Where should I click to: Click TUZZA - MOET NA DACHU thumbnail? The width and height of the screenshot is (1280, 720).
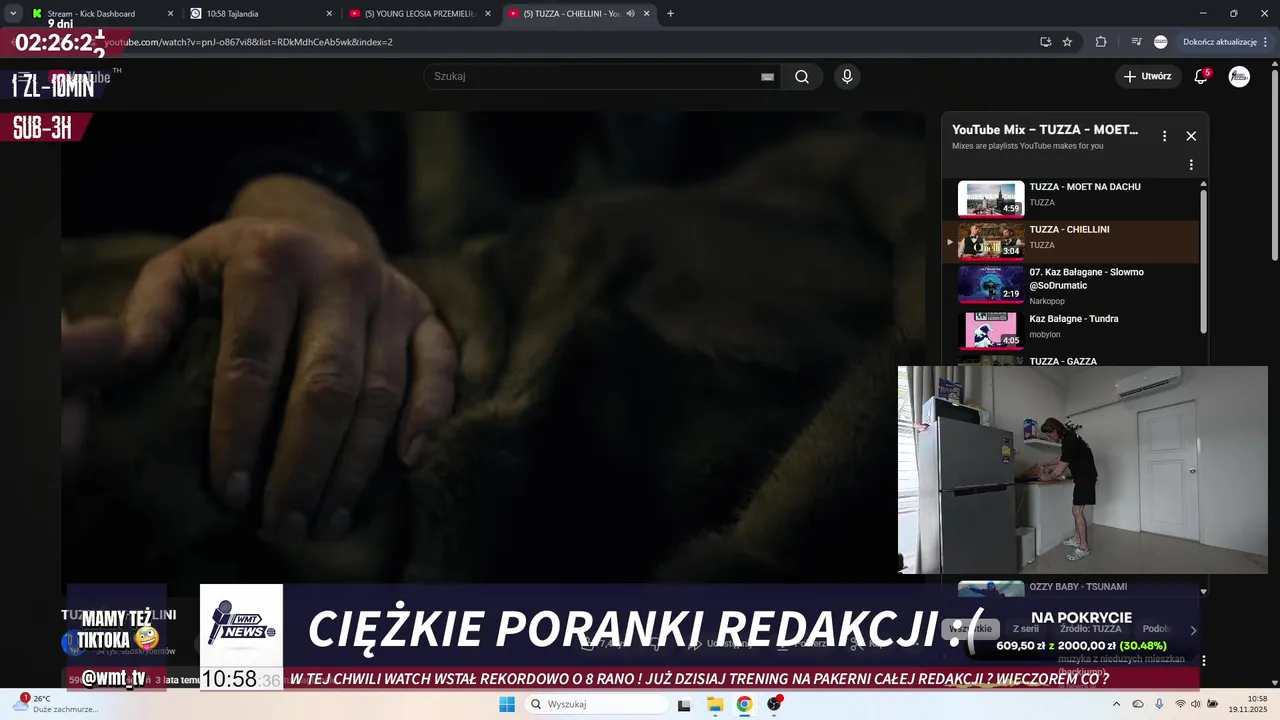pyautogui.click(x=991, y=199)
